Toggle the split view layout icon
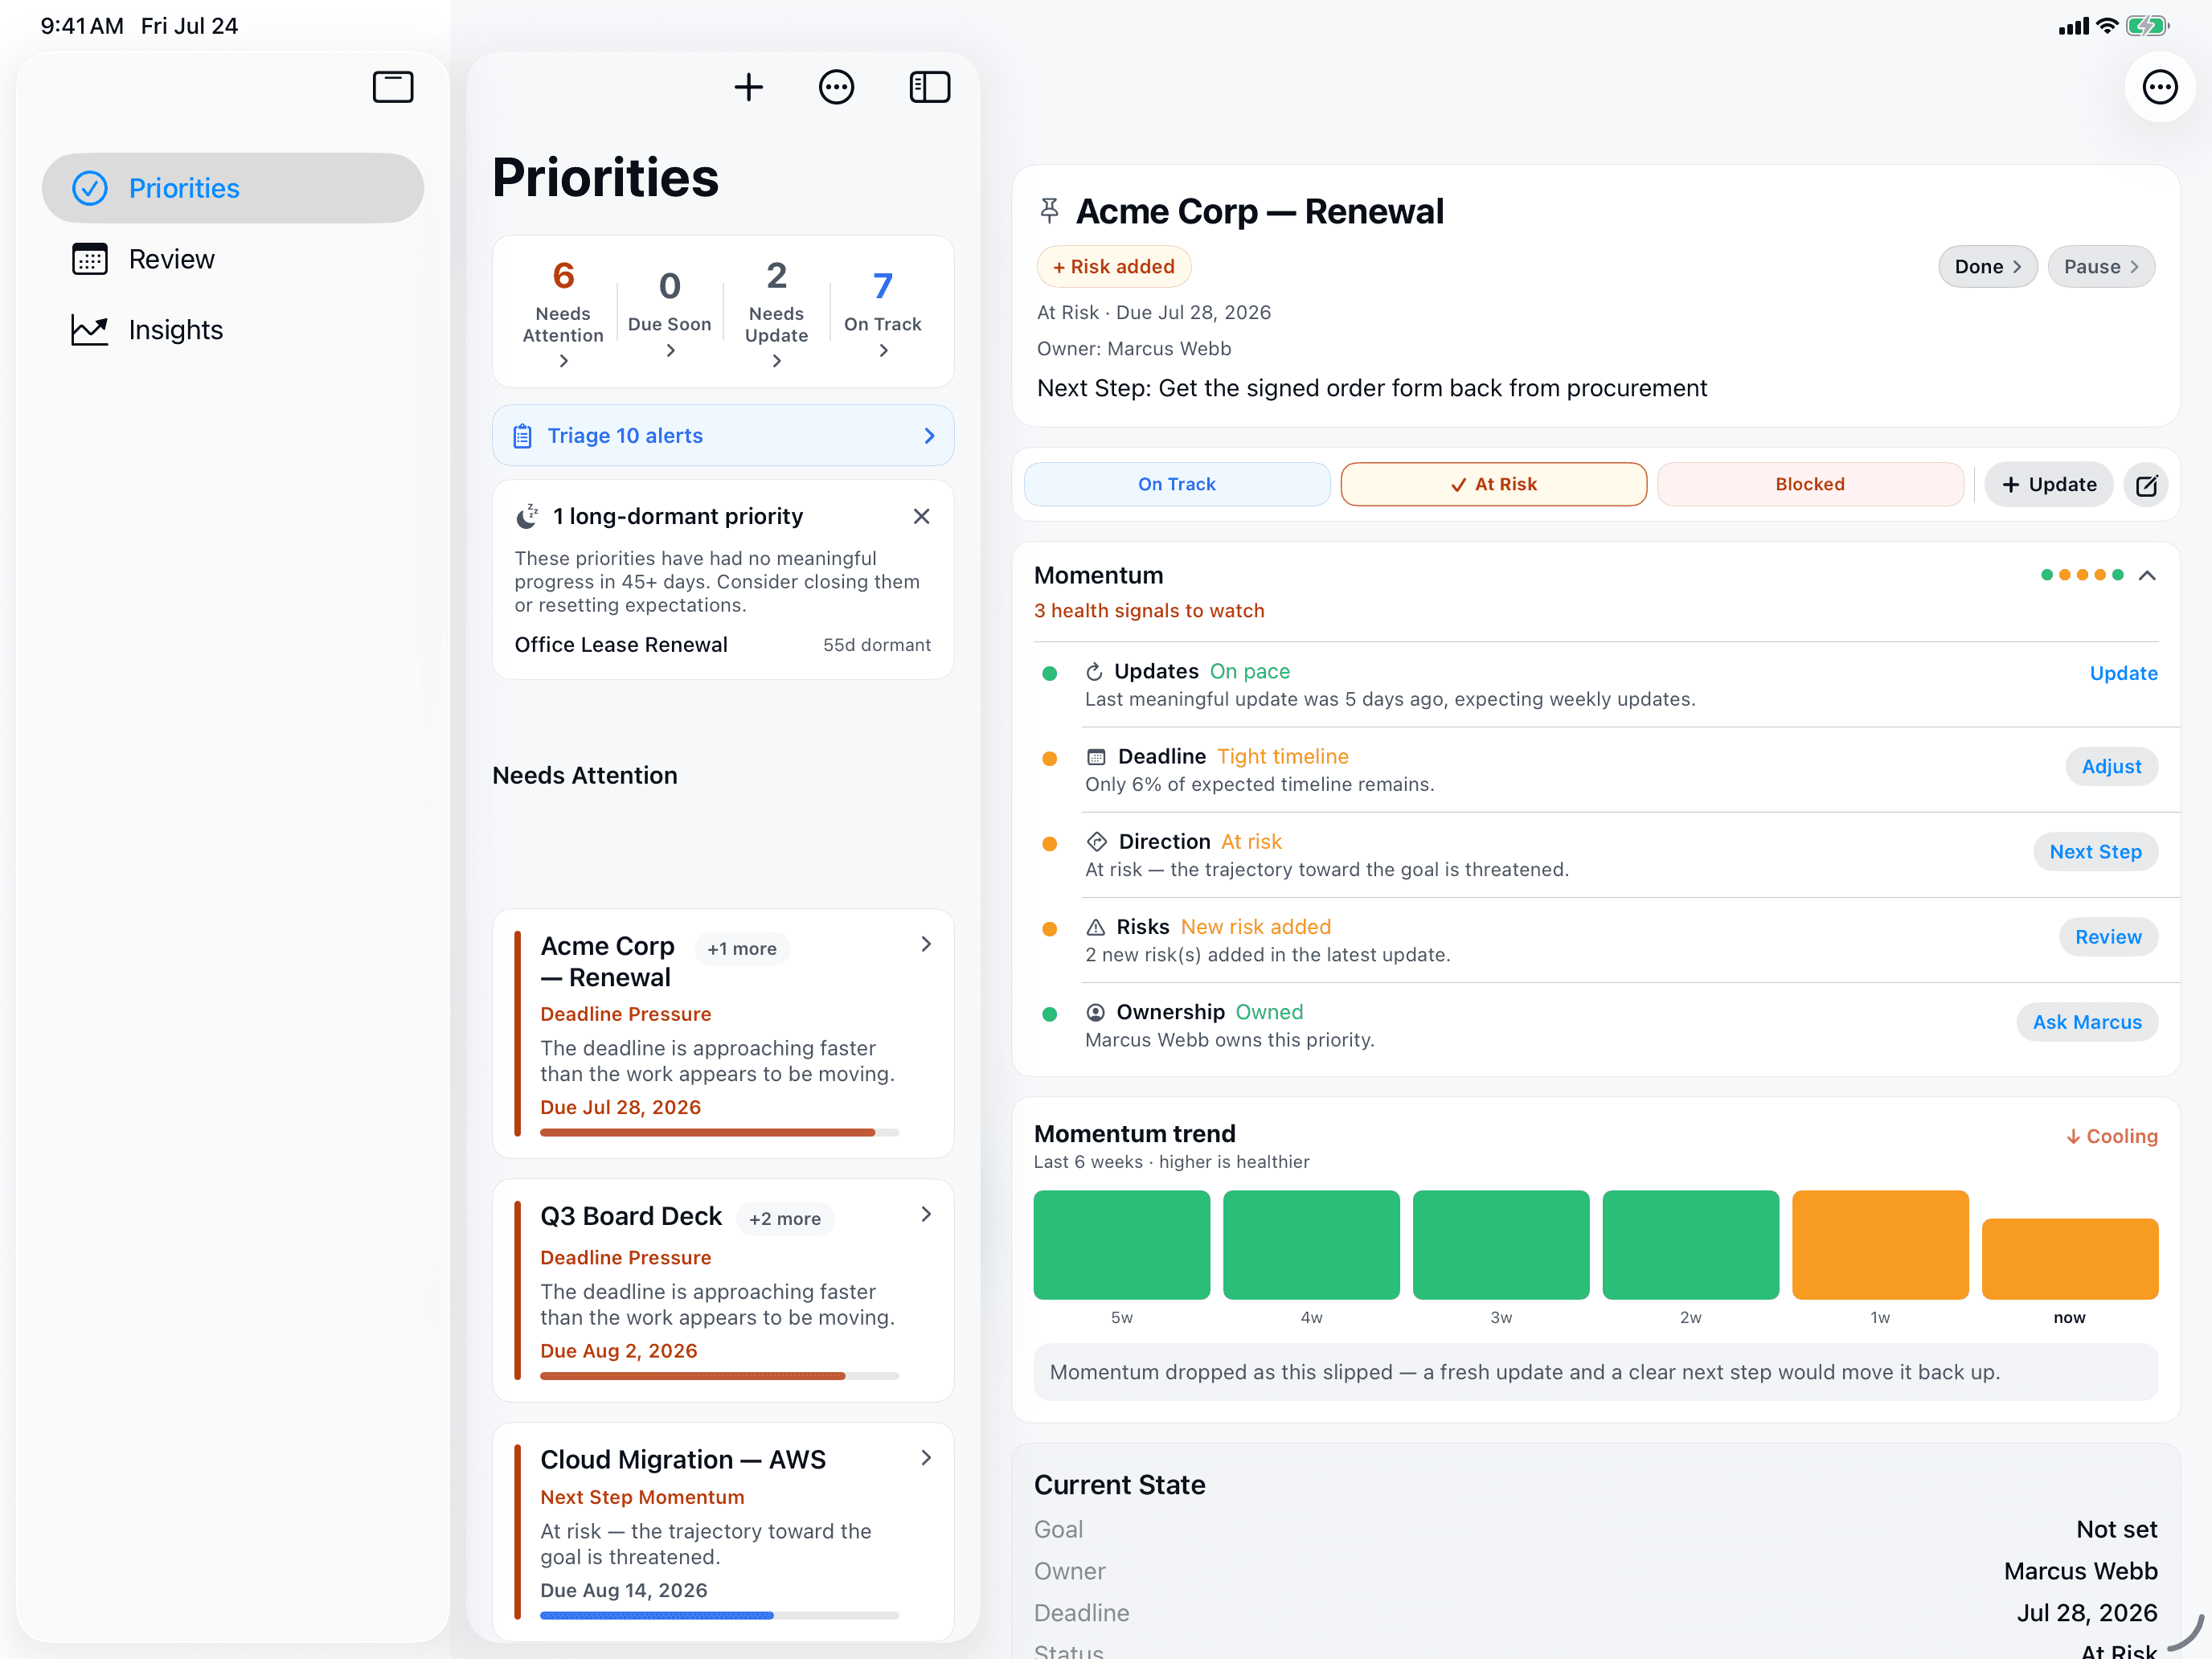This screenshot has width=2212, height=1659. tap(929, 87)
